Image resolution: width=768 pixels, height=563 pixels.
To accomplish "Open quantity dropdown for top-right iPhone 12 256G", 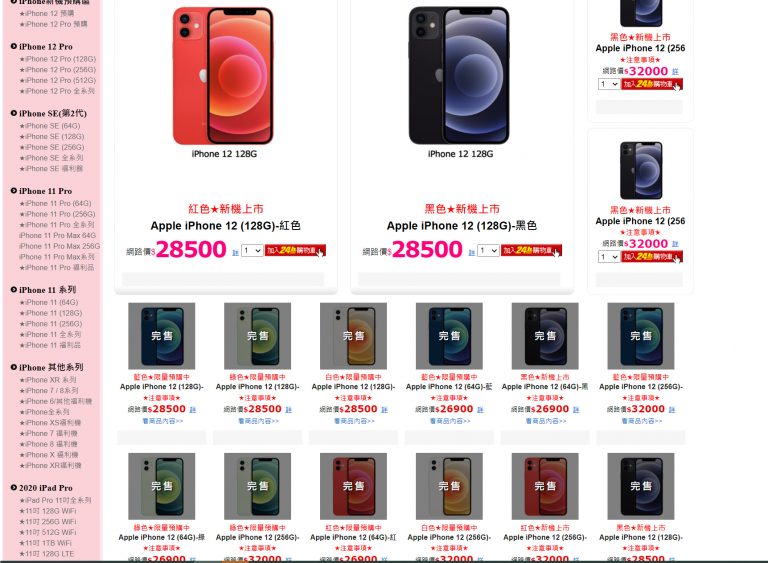I will pos(608,84).
